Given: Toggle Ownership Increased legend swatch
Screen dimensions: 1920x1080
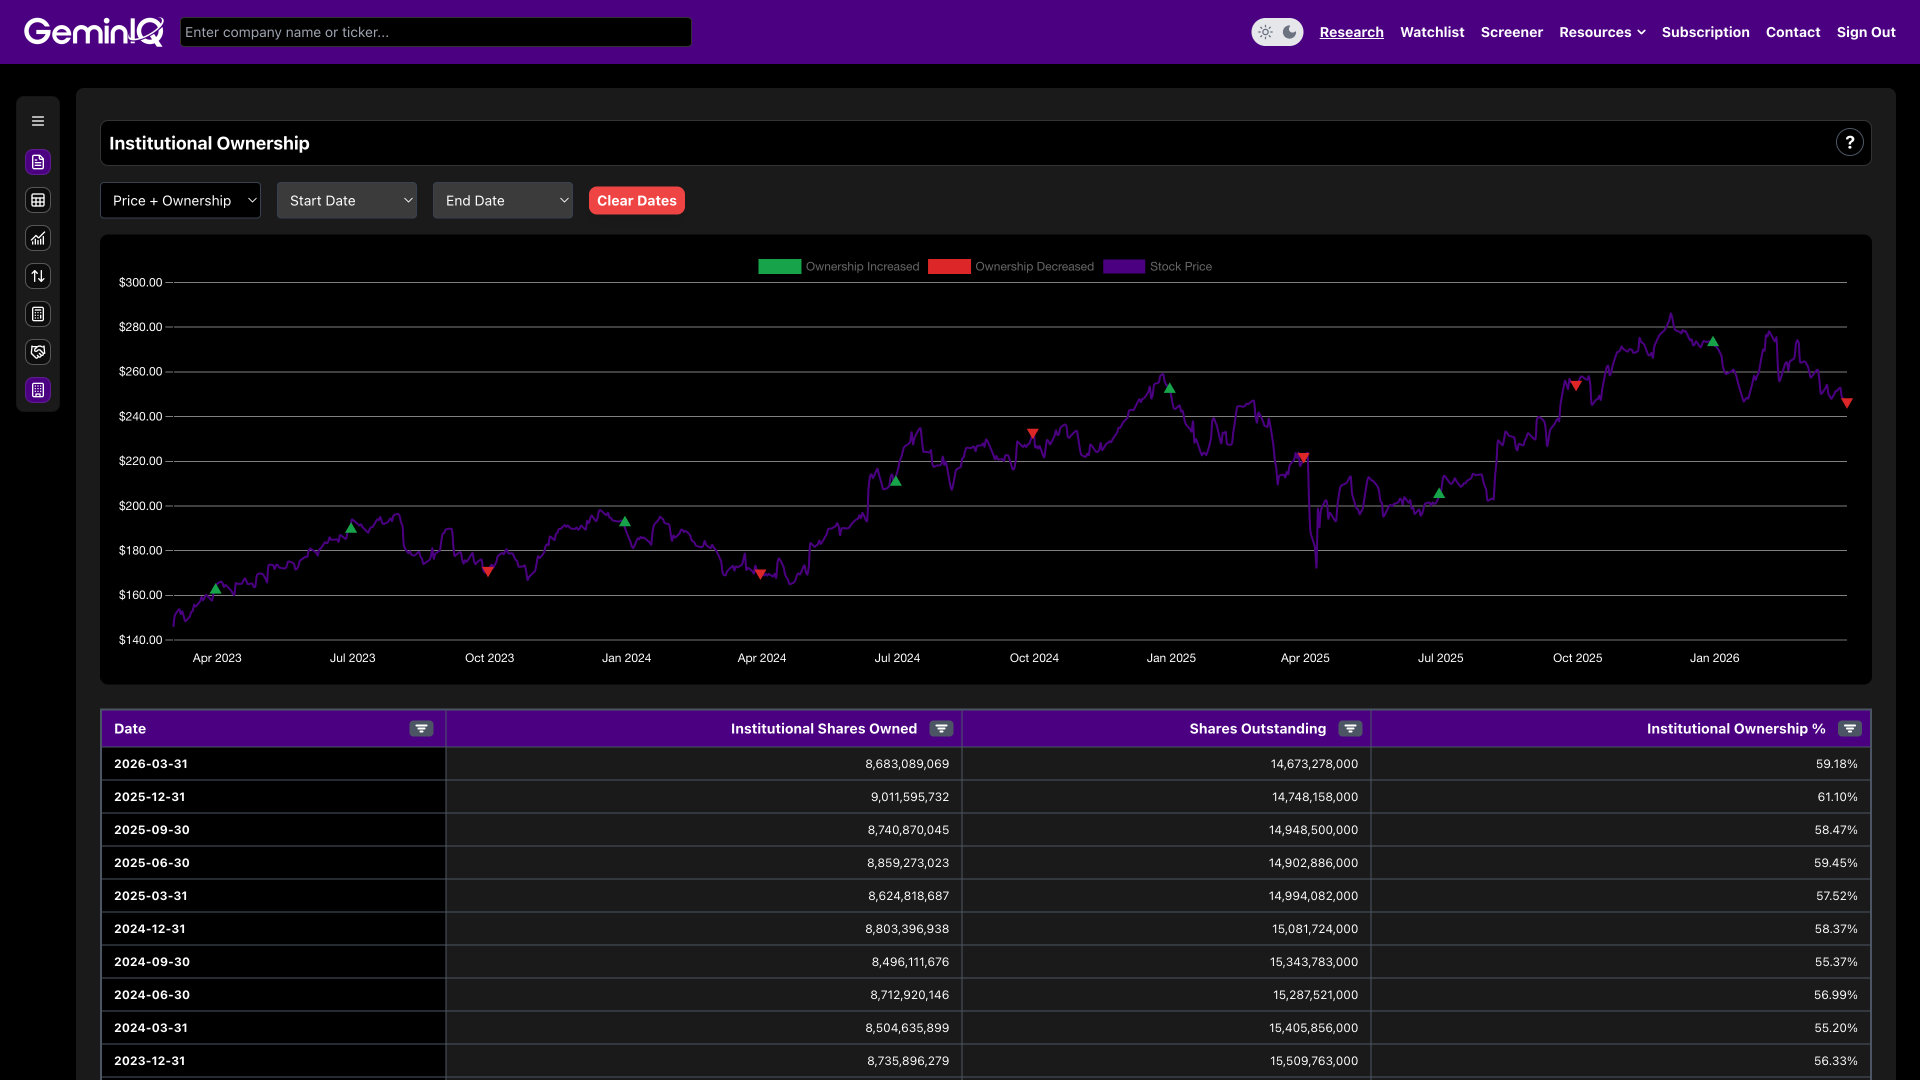Looking at the screenshot, I should pos(779,266).
